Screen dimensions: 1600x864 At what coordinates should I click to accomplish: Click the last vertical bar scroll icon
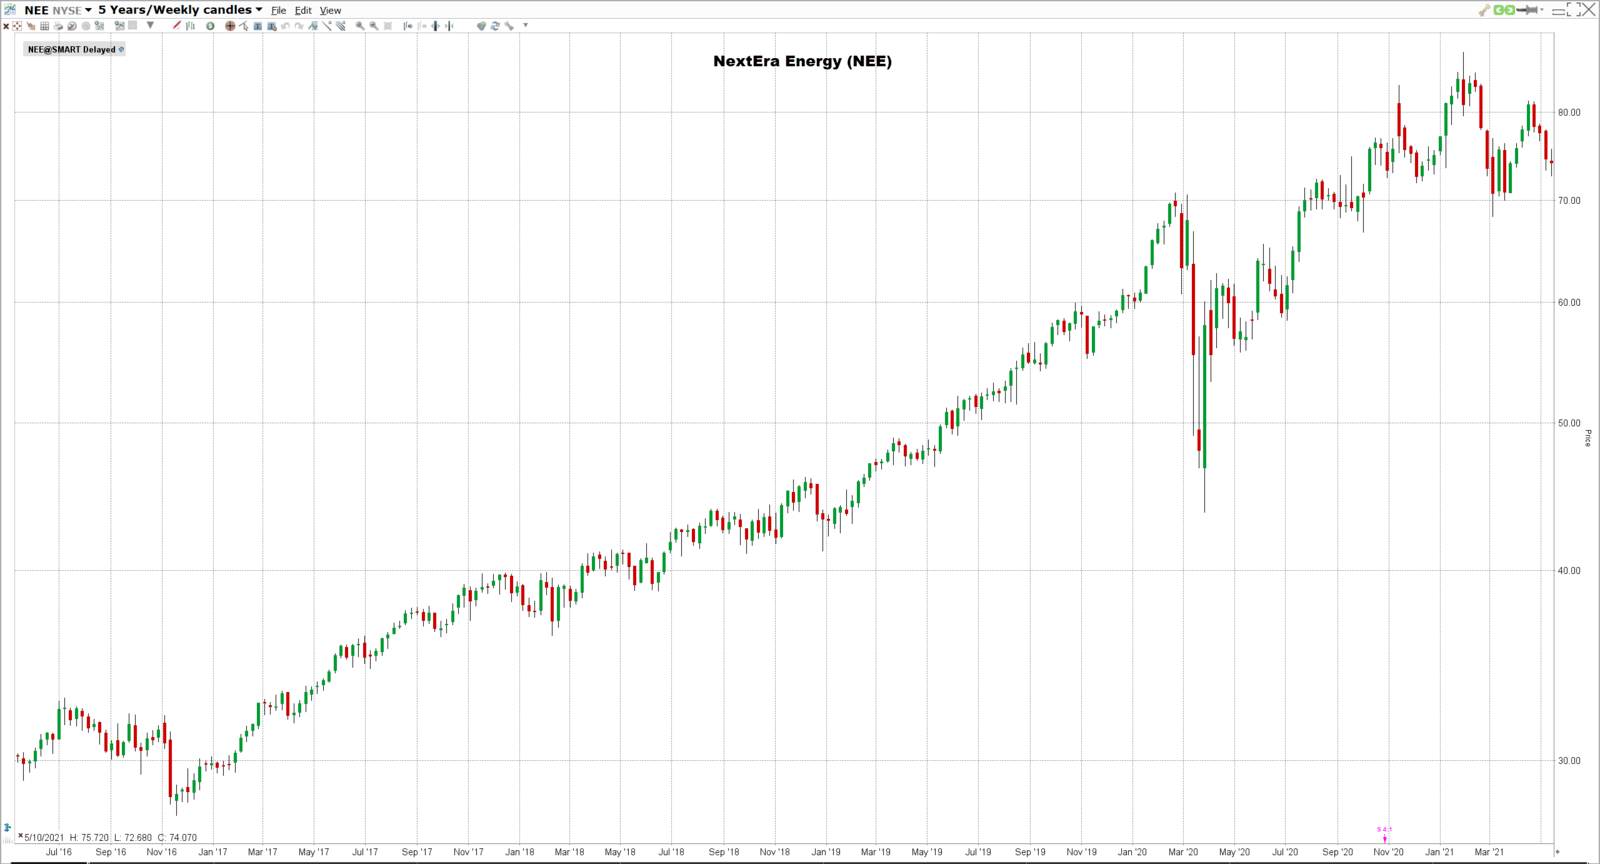pos(449,26)
